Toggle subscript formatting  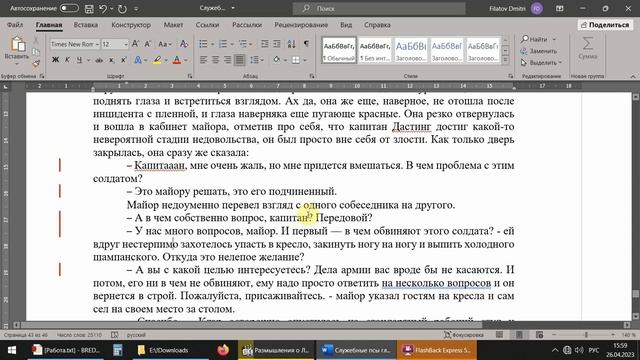click(111, 60)
